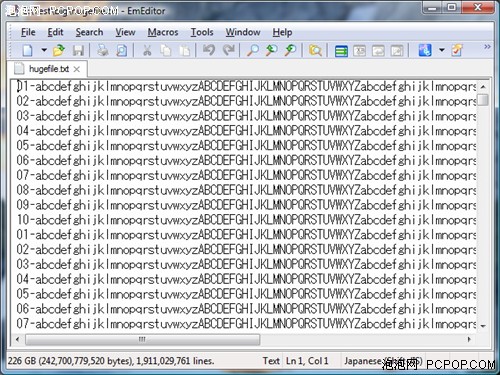The width and height of the screenshot is (500, 375).
Task: Open the File menu
Action: 28,32
